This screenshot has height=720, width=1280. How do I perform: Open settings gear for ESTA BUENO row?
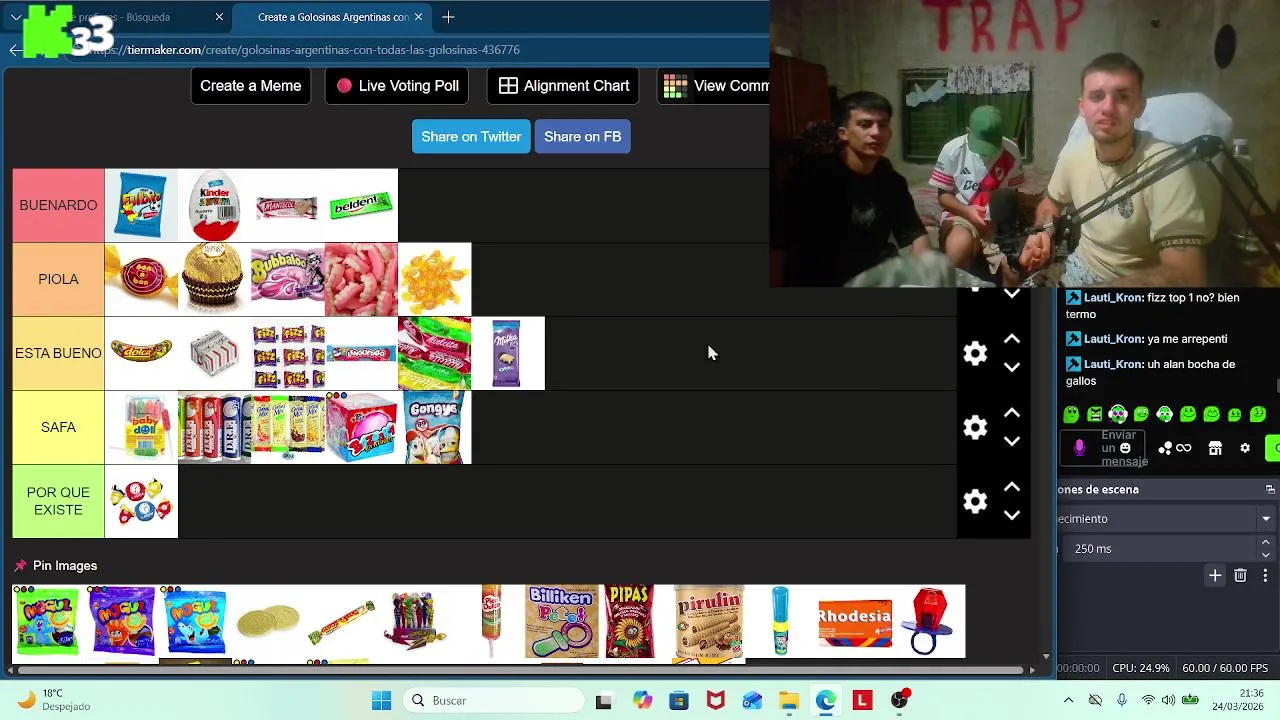[975, 353]
